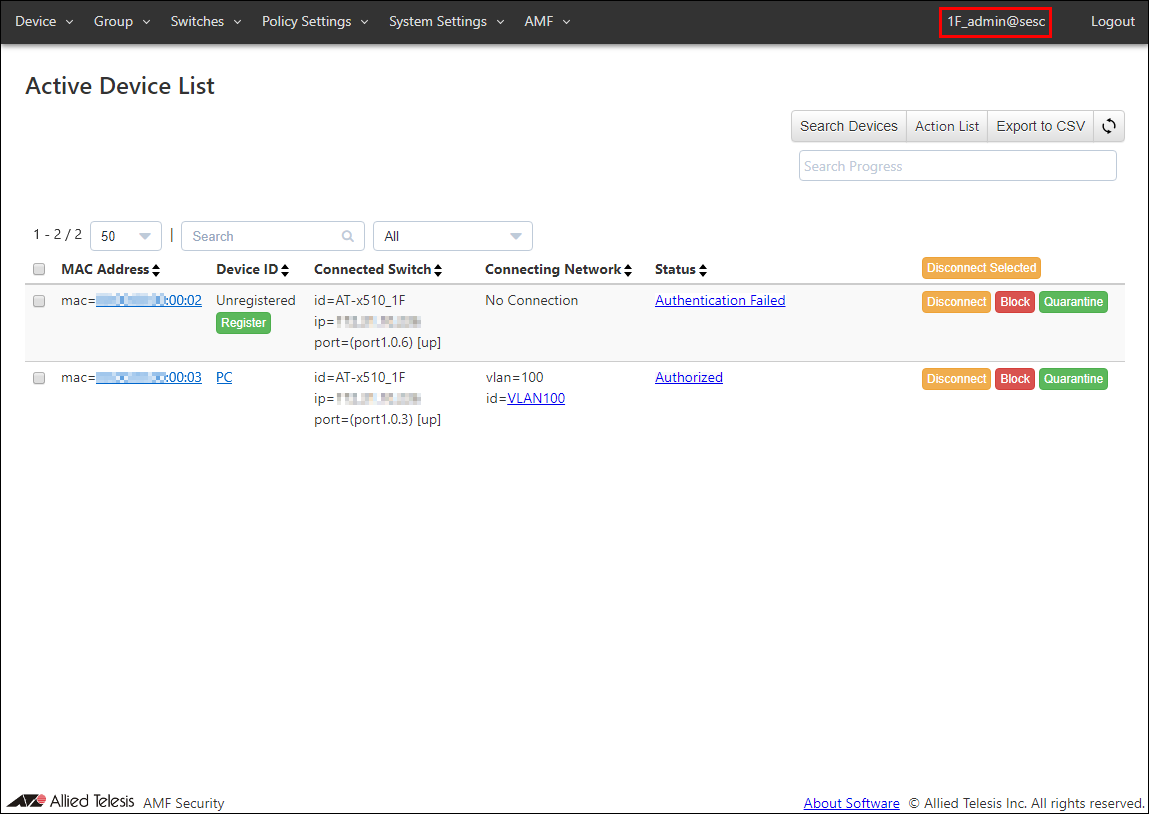The height and width of the screenshot is (814, 1149).
Task: Click the Allied Telesis logo in footer
Action: [70, 801]
